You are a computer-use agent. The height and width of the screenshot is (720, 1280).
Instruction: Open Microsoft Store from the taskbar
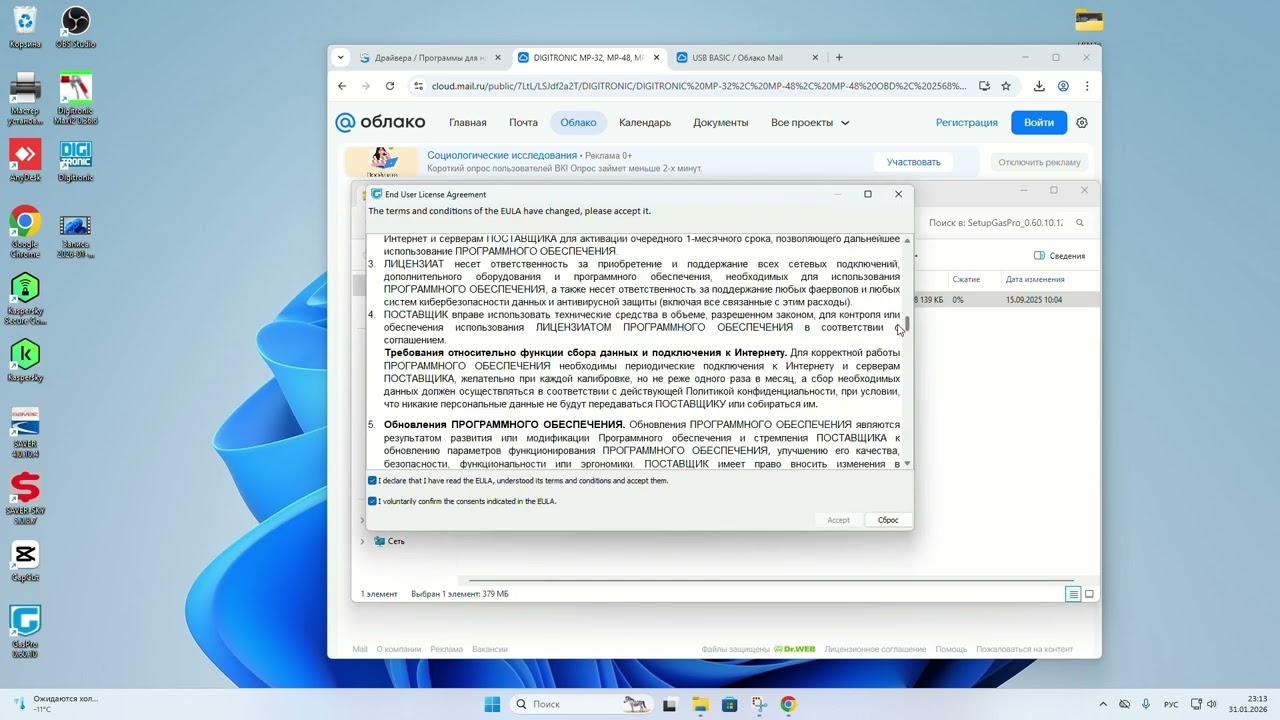pyautogui.click(x=729, y=704)
